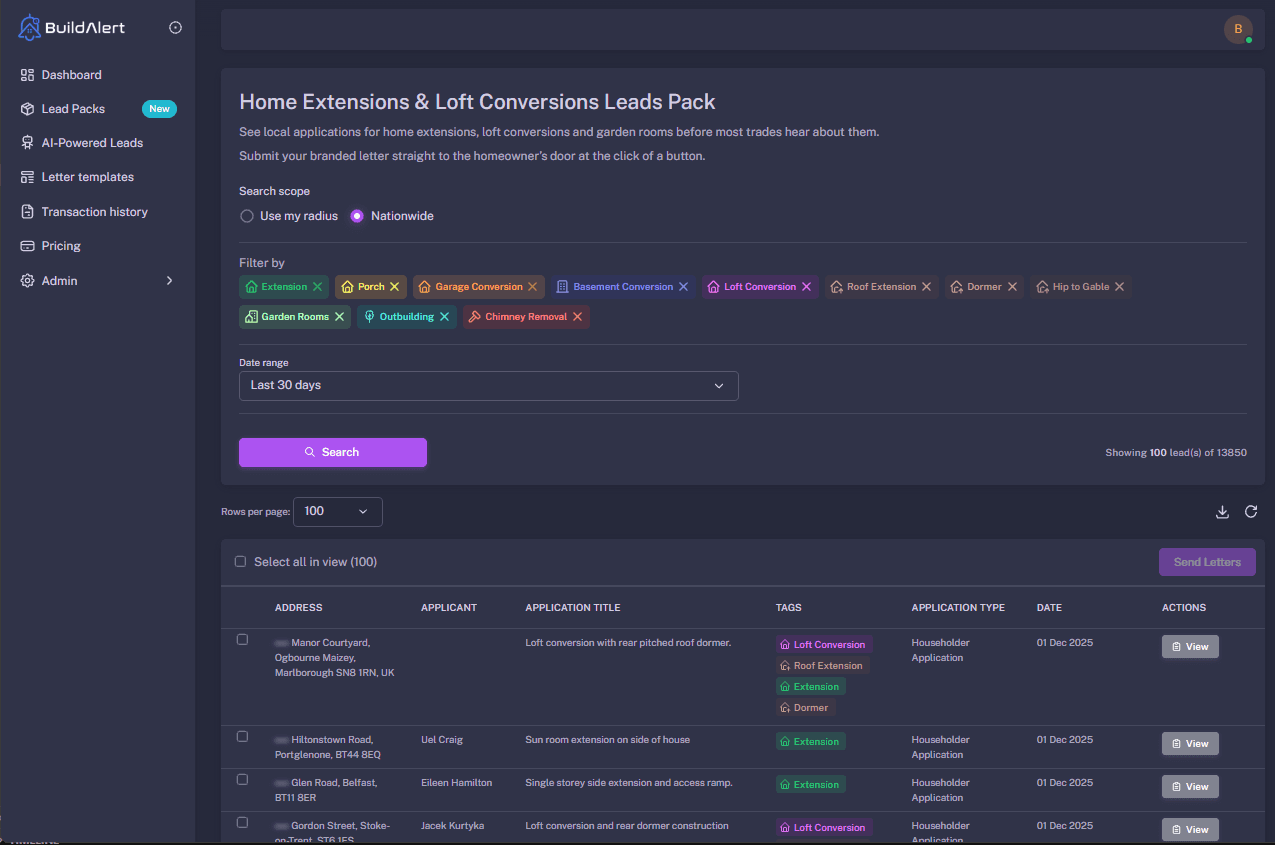Viewport: 1275px width, 845px height.
Task: Select AI-Powered Leads in the sidebar
Action: (x=90, y=142)
